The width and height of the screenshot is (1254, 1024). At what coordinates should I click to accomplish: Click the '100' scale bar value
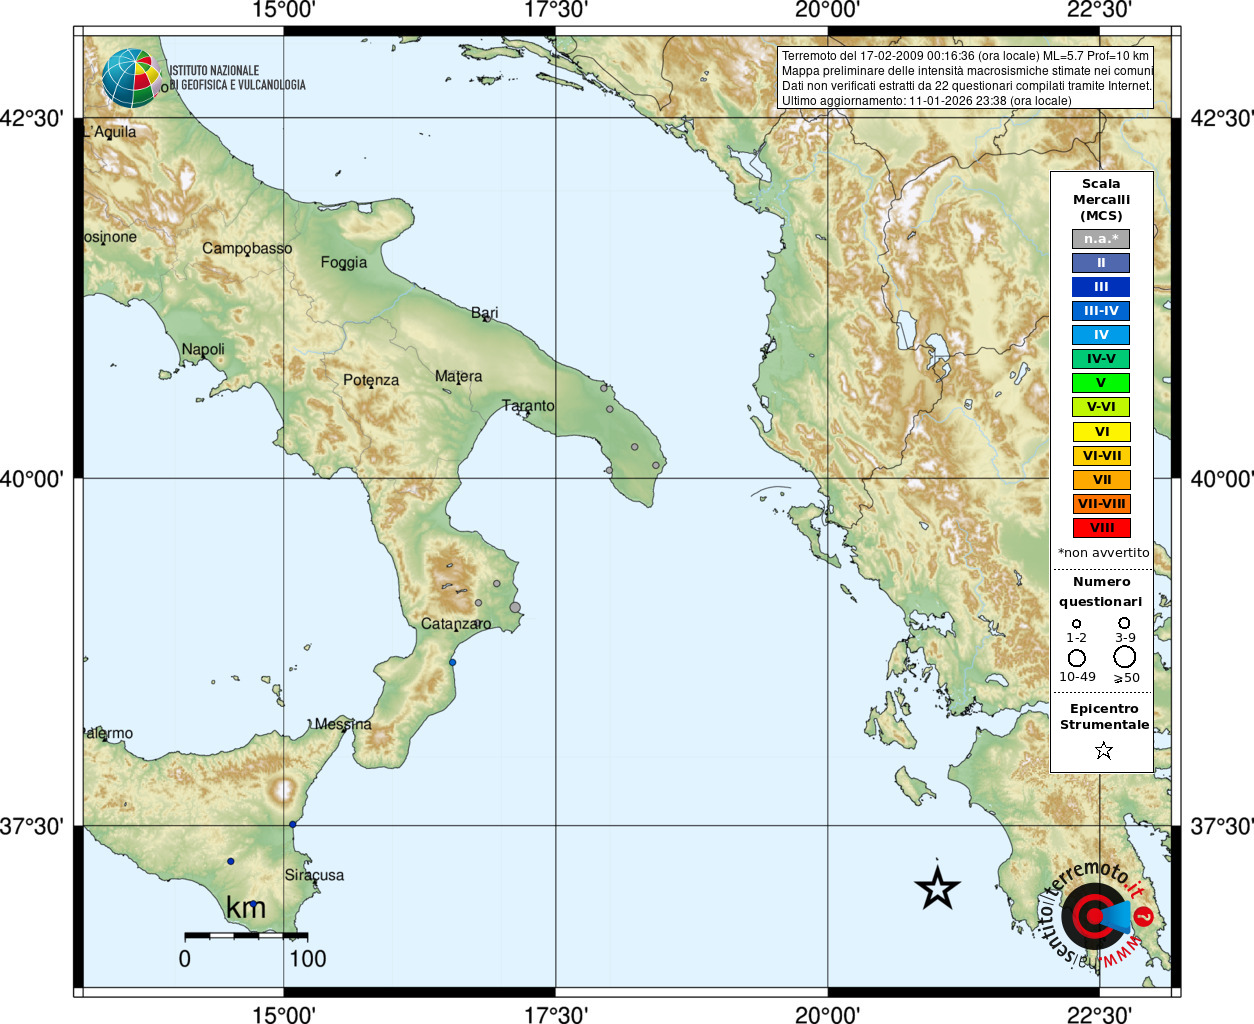point(308,959)
